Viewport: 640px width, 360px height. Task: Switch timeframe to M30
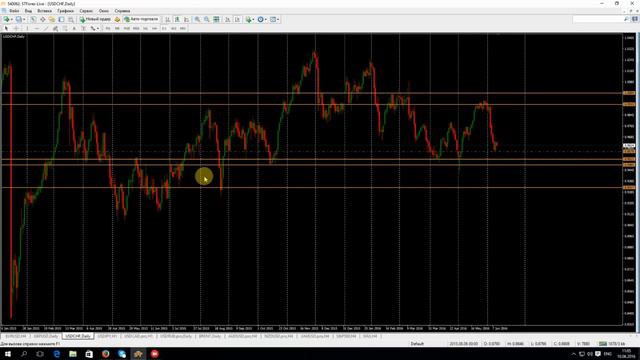point(136,28)
